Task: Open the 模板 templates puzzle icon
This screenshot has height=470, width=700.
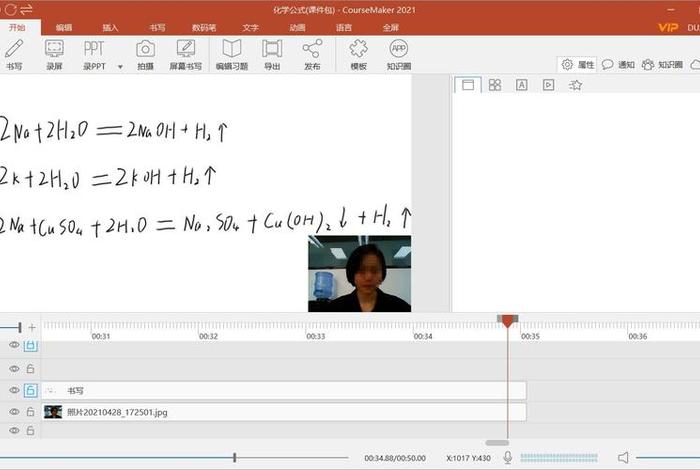Action: tap(358, 54)
